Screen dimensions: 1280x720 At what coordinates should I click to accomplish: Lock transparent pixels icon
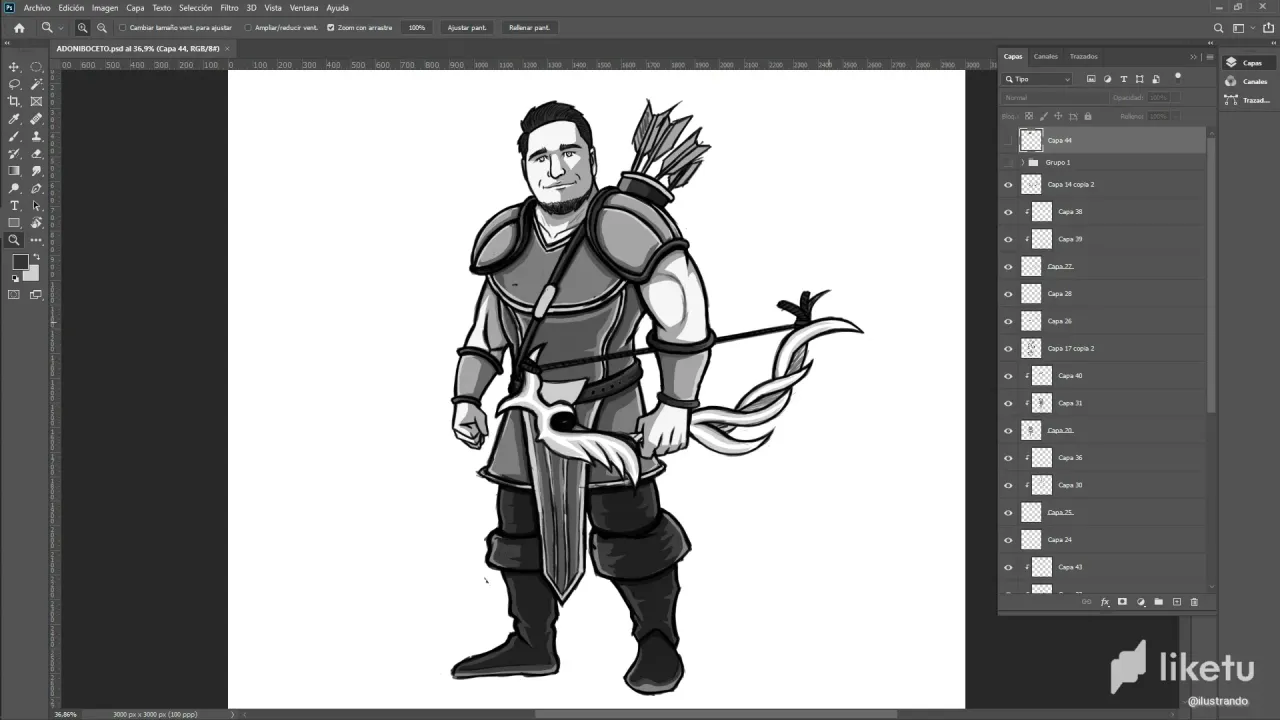pos(1029,116)
